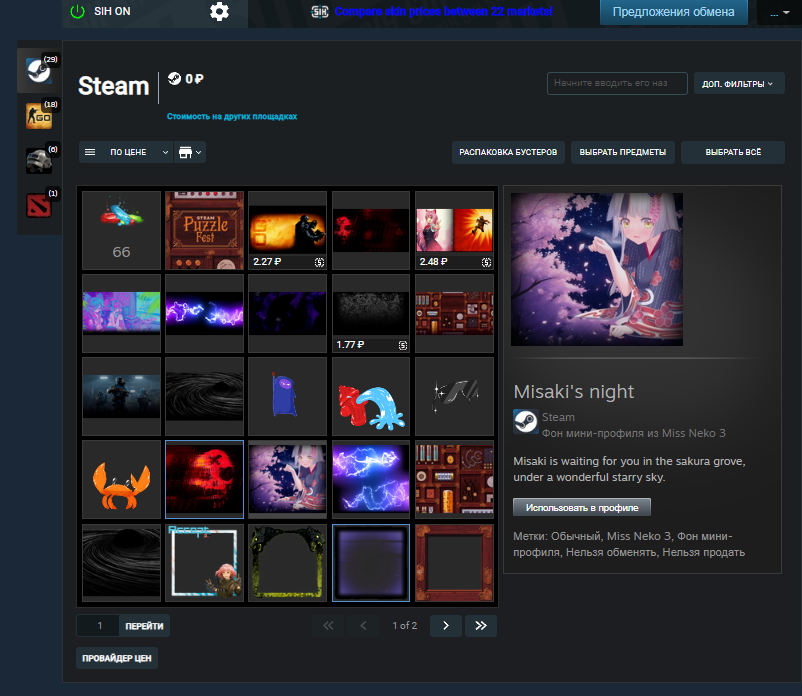This screenshot has height=696, width=802.
Task: Select the gray pattern item priced 1.77 ₽
Action: click(x=371, y=313)
